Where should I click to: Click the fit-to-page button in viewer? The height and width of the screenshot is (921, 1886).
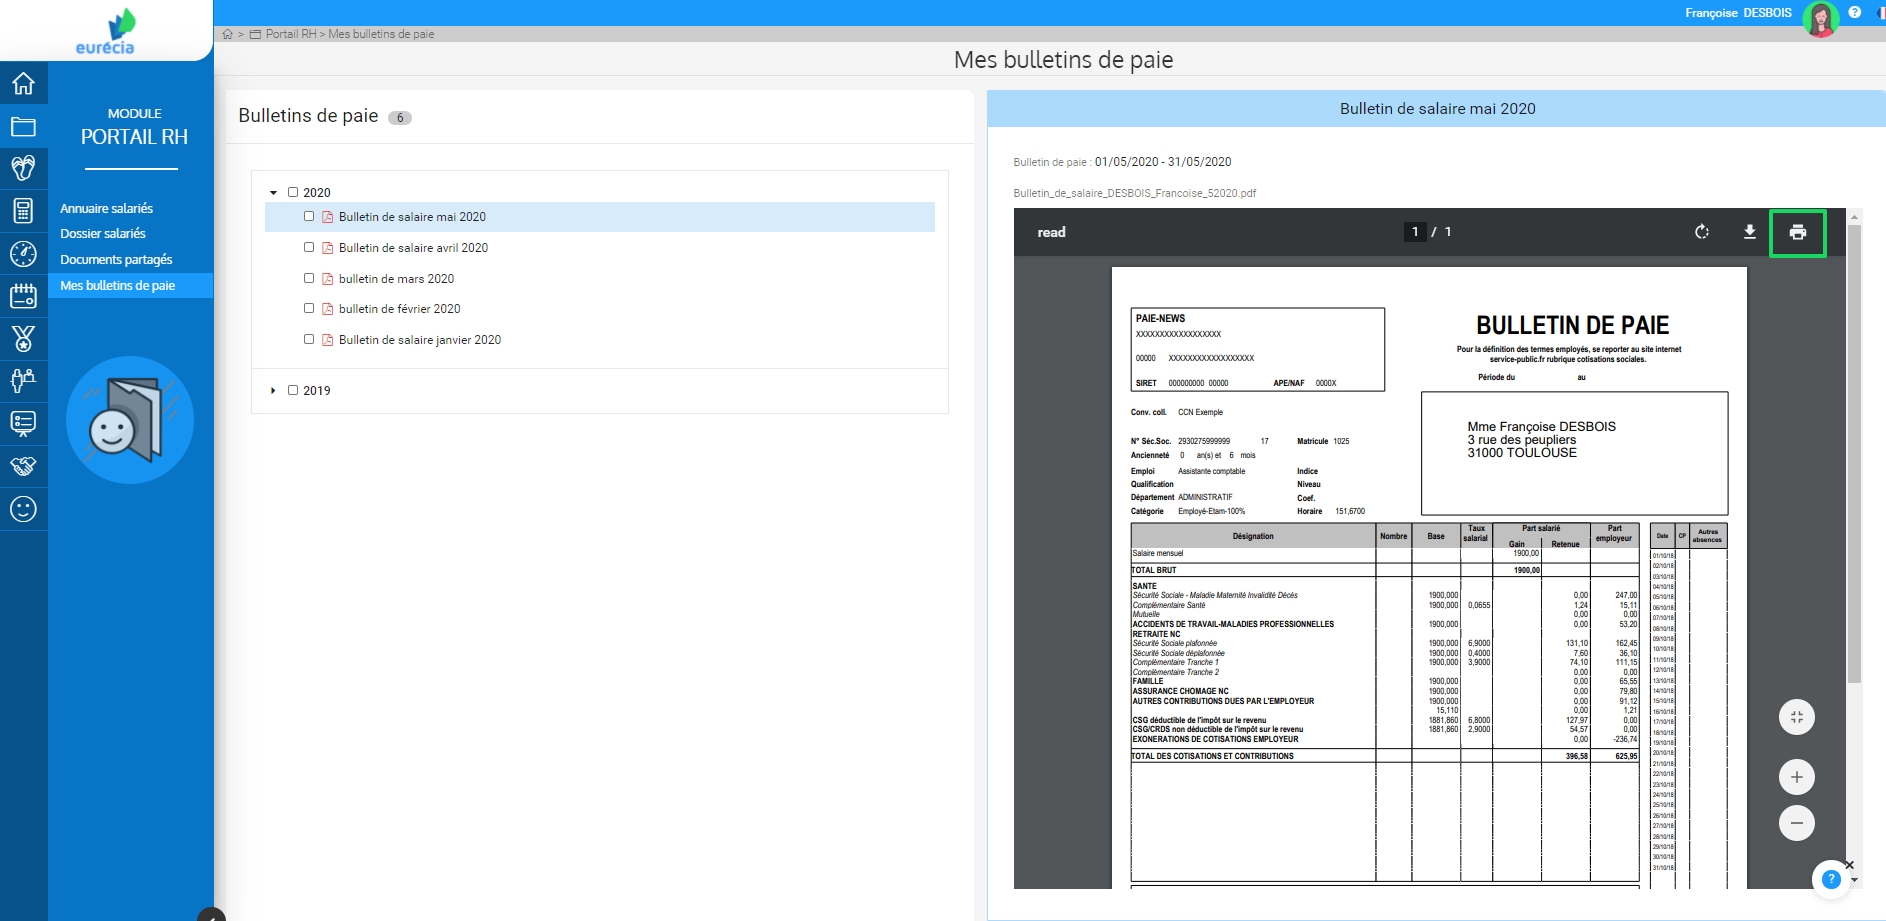click(1796, 717)
